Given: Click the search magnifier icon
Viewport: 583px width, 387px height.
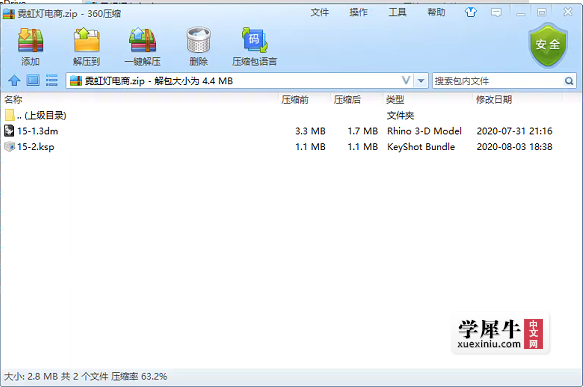Looking at the screenshot, I should [568, 81].
